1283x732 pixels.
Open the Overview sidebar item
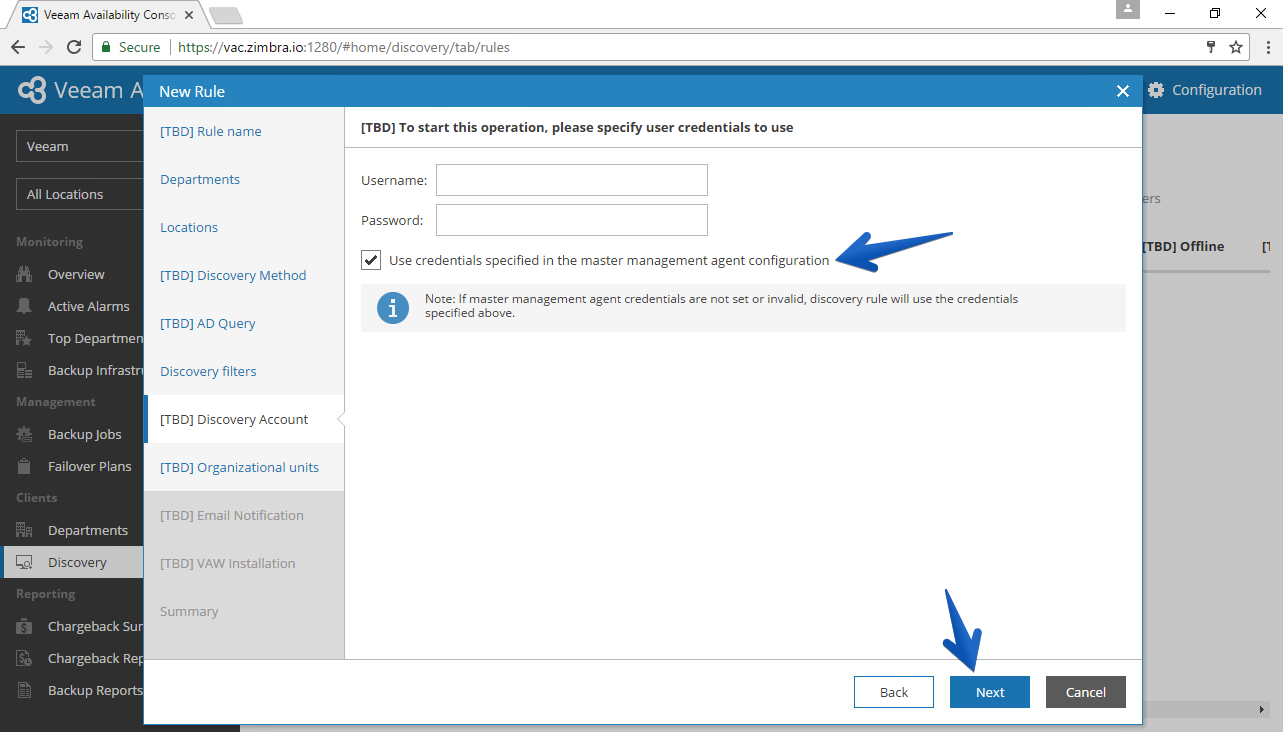(76, 275)
